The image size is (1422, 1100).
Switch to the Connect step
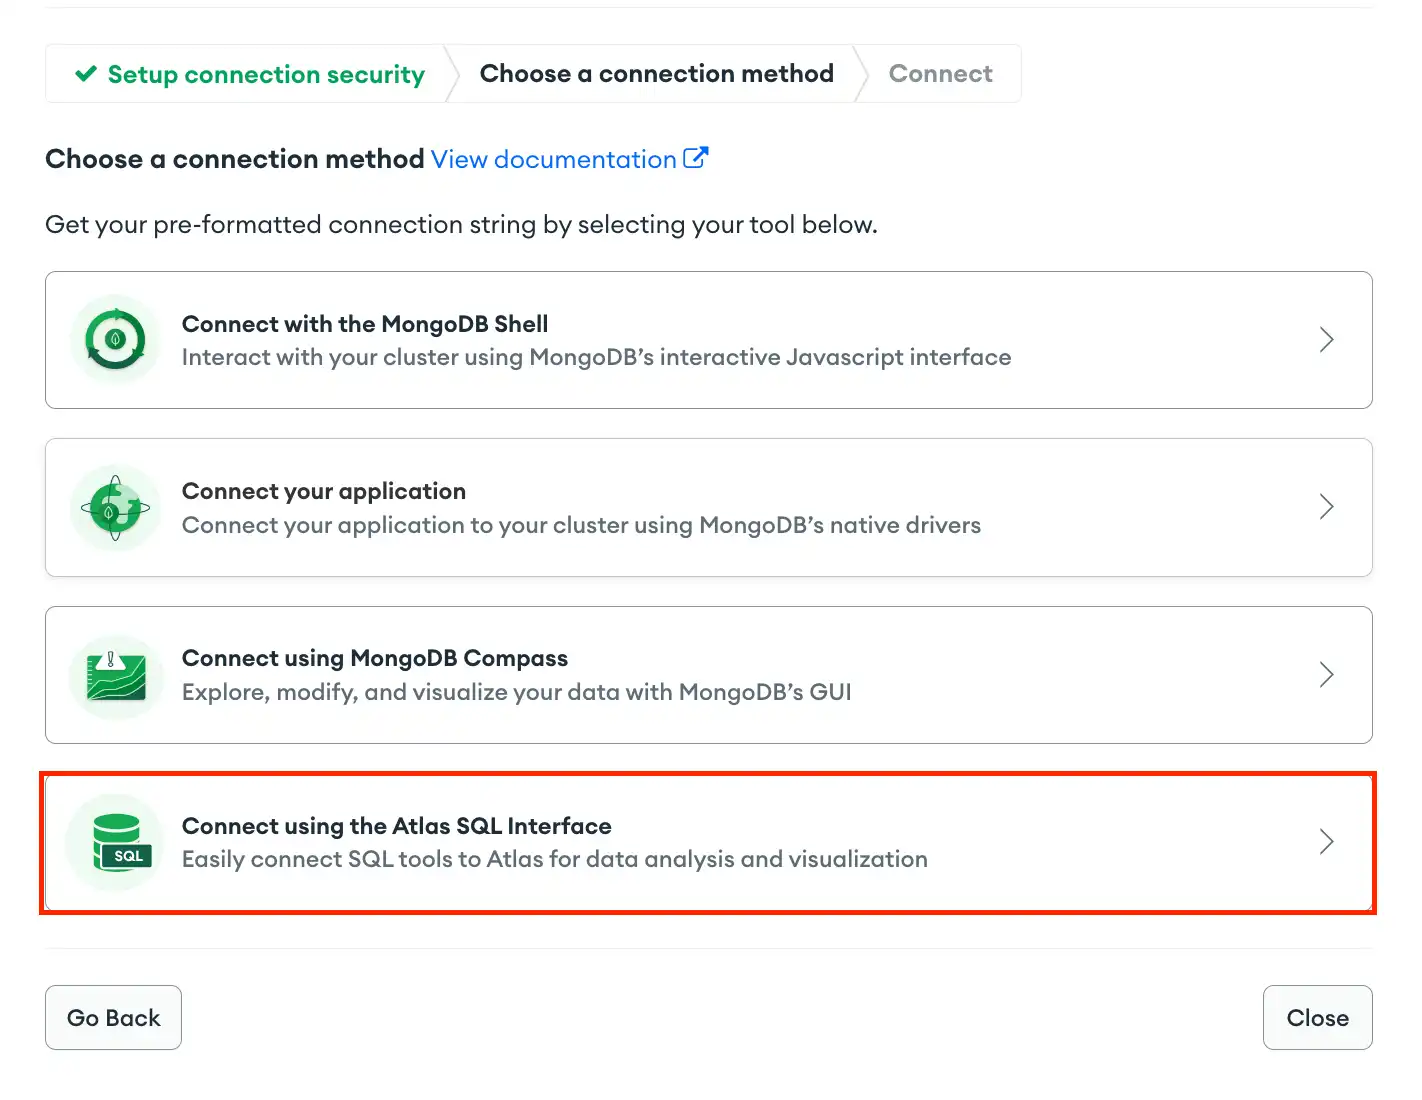click(940, 73)
